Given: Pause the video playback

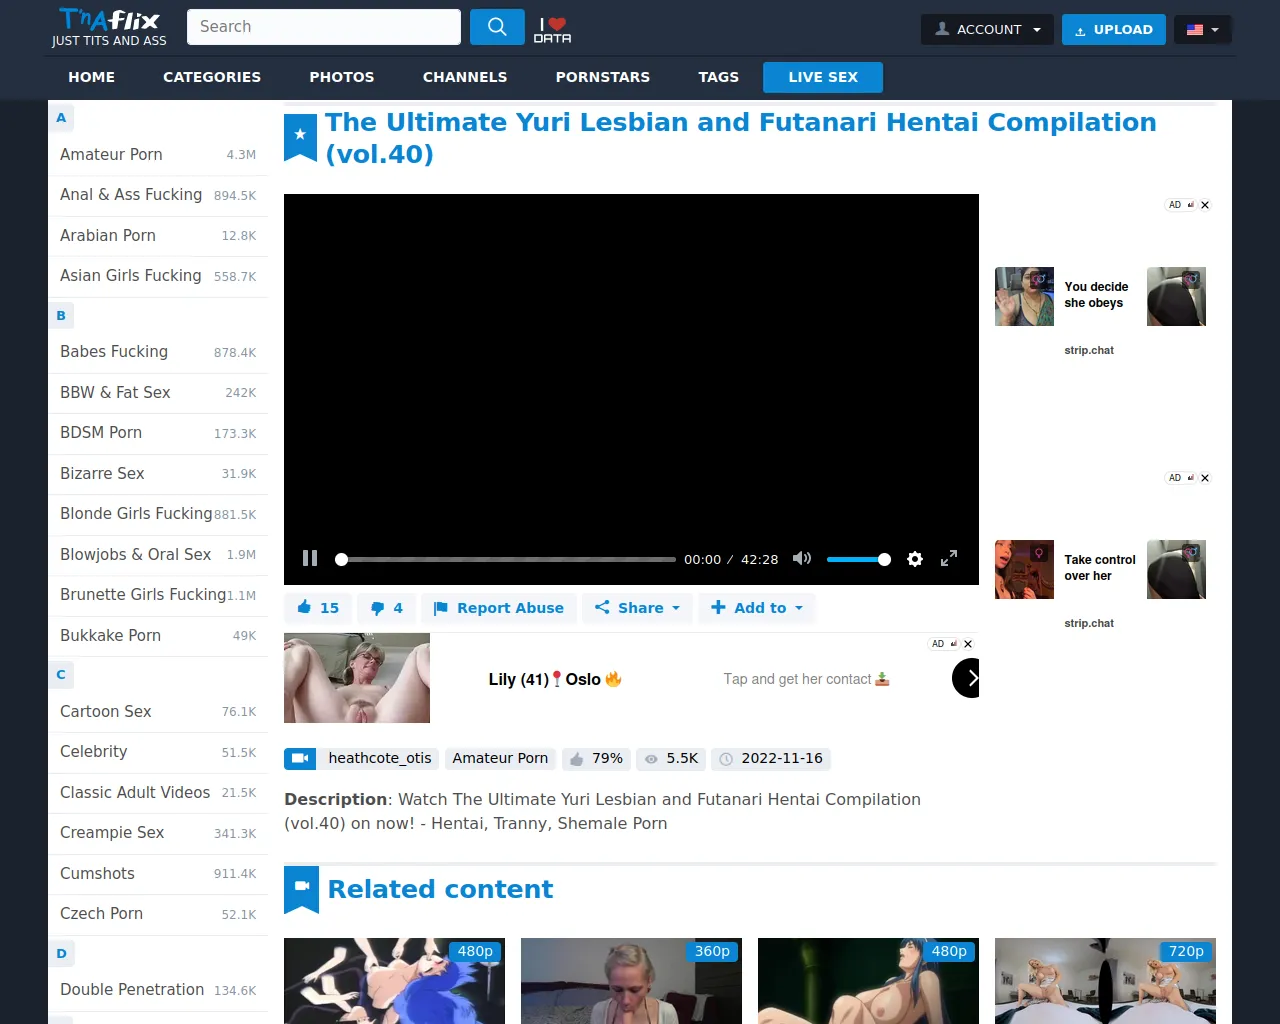Looking at the screenshot, I should pyautogui.click(x=310, y=558).
